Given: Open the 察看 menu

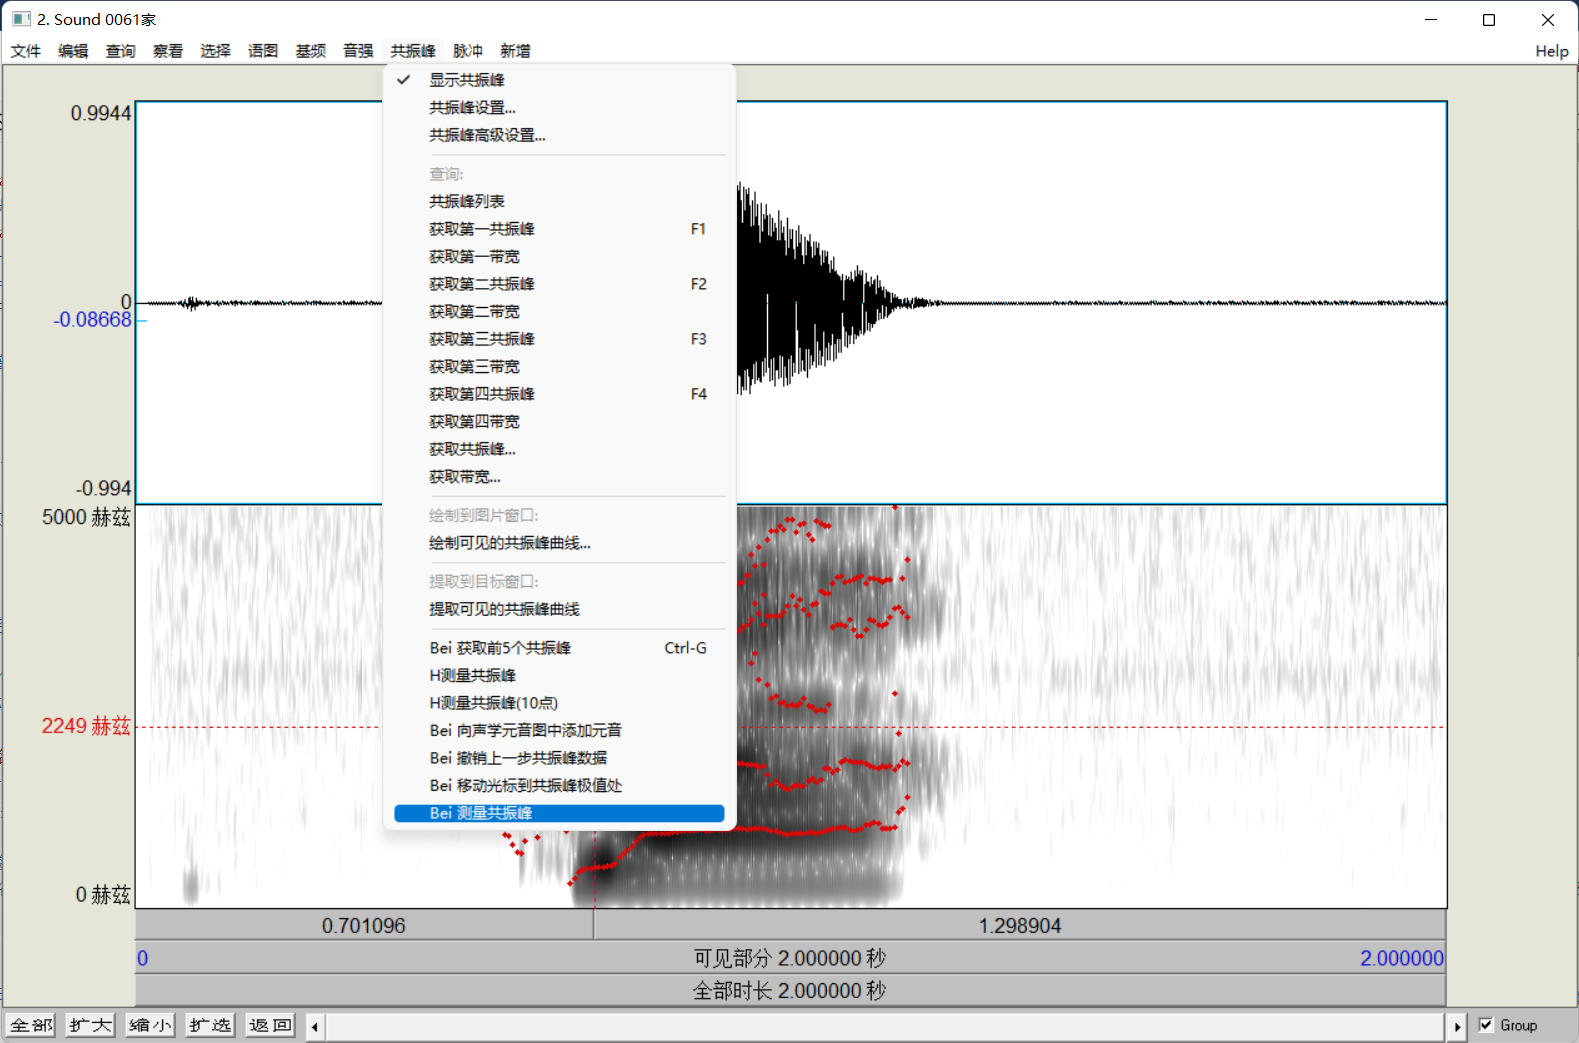Looking at the screenshot, I should [168, 51].
